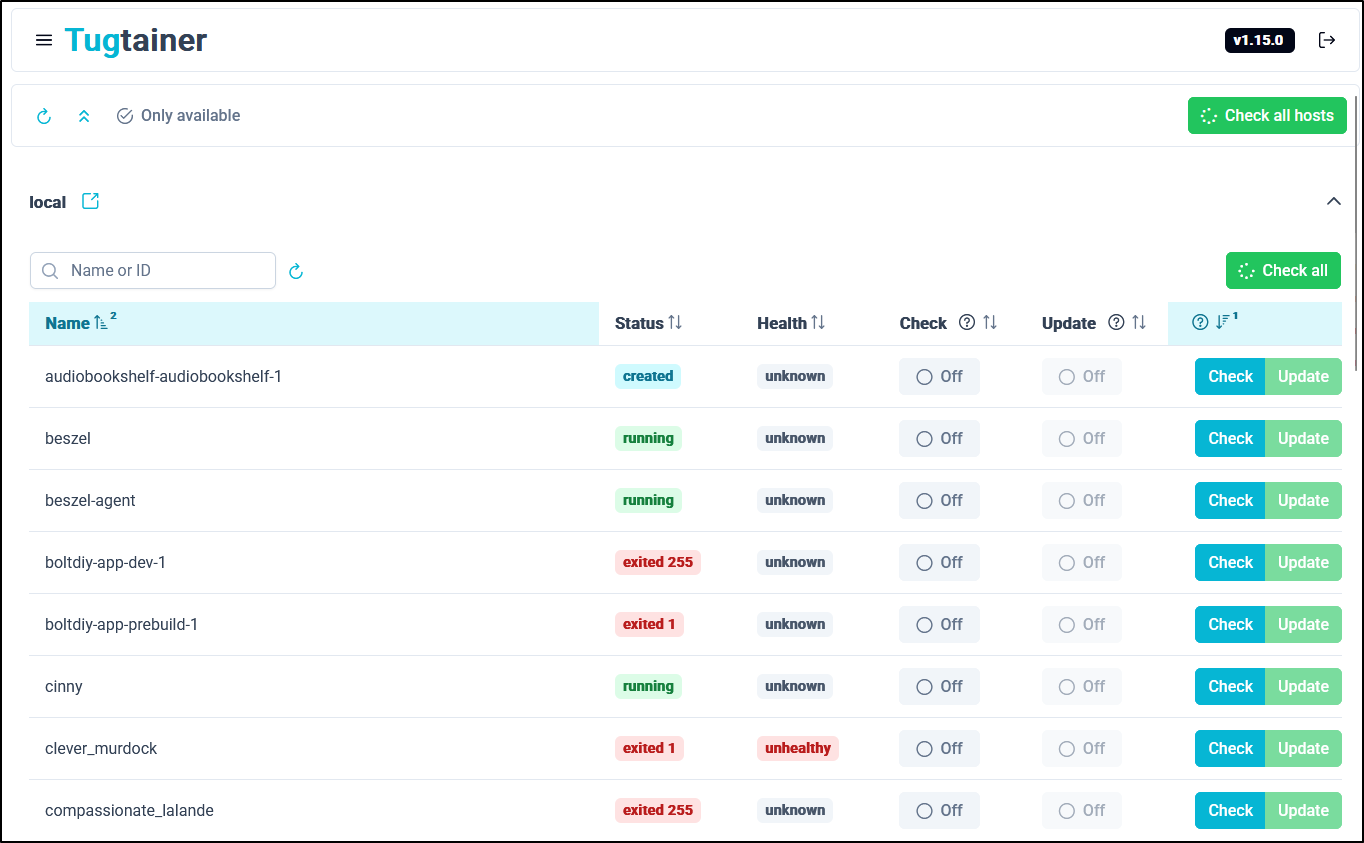Open the hamburger navigation menu

(44, 40)
